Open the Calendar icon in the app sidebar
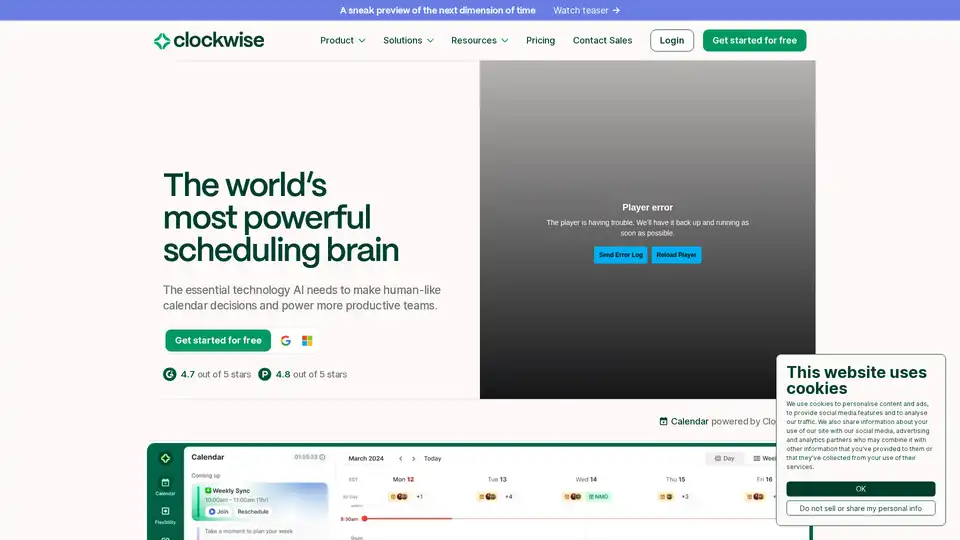 [165, 485]
